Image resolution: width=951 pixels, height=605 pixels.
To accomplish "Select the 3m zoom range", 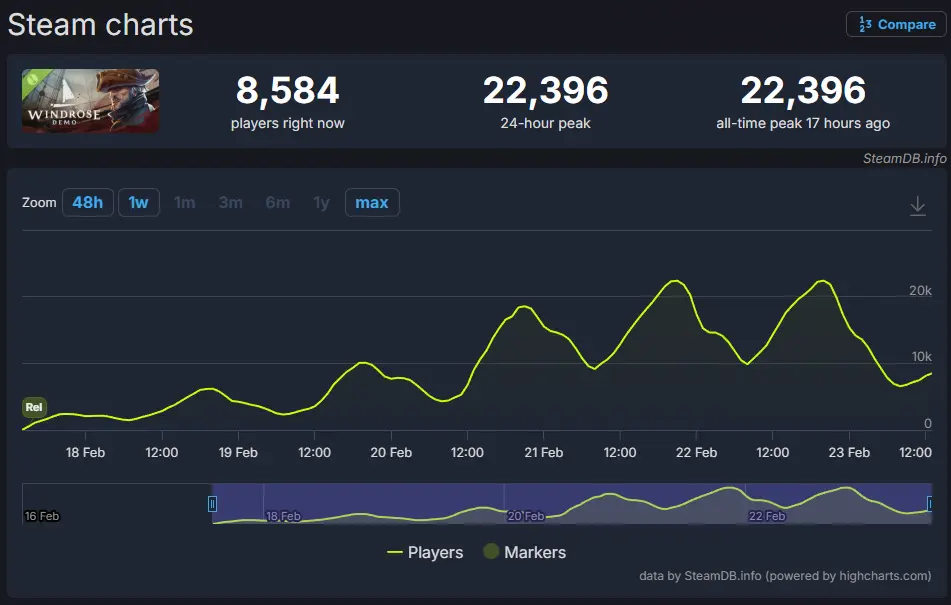I will (x=230, y=202).
